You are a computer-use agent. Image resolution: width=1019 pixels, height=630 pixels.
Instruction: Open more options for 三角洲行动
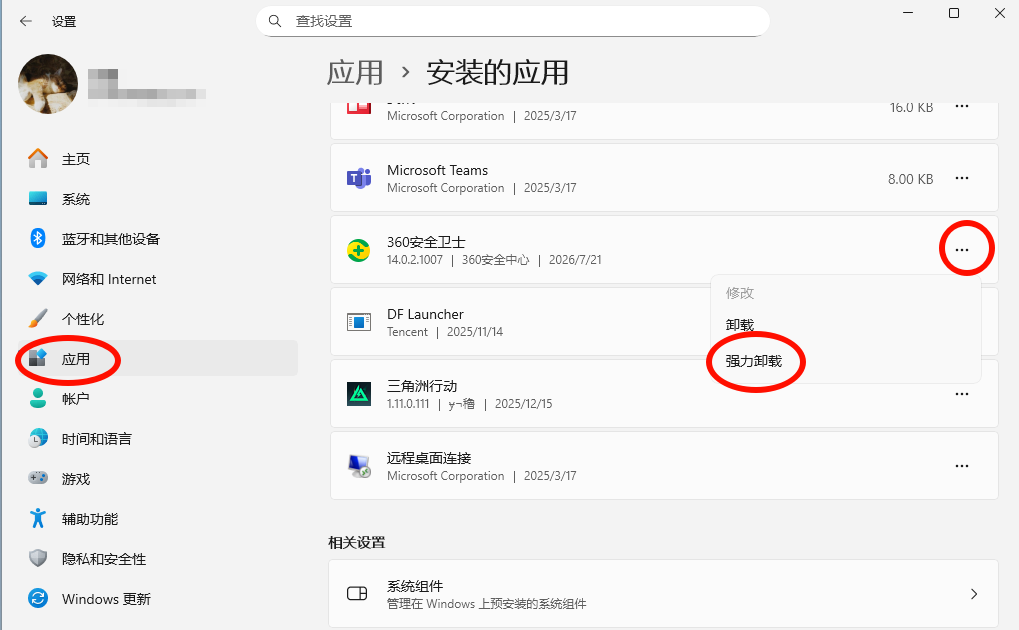(x=962, y=394)
